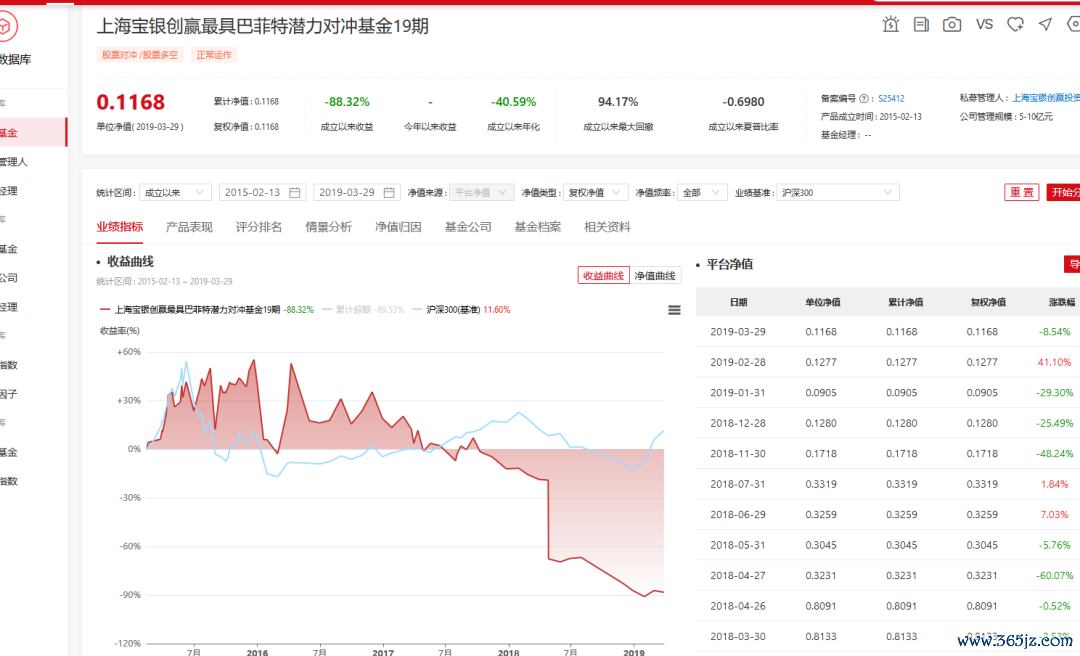
Task: Click the 2018-04-26 table row date
Action: click(x=738, y=606)
